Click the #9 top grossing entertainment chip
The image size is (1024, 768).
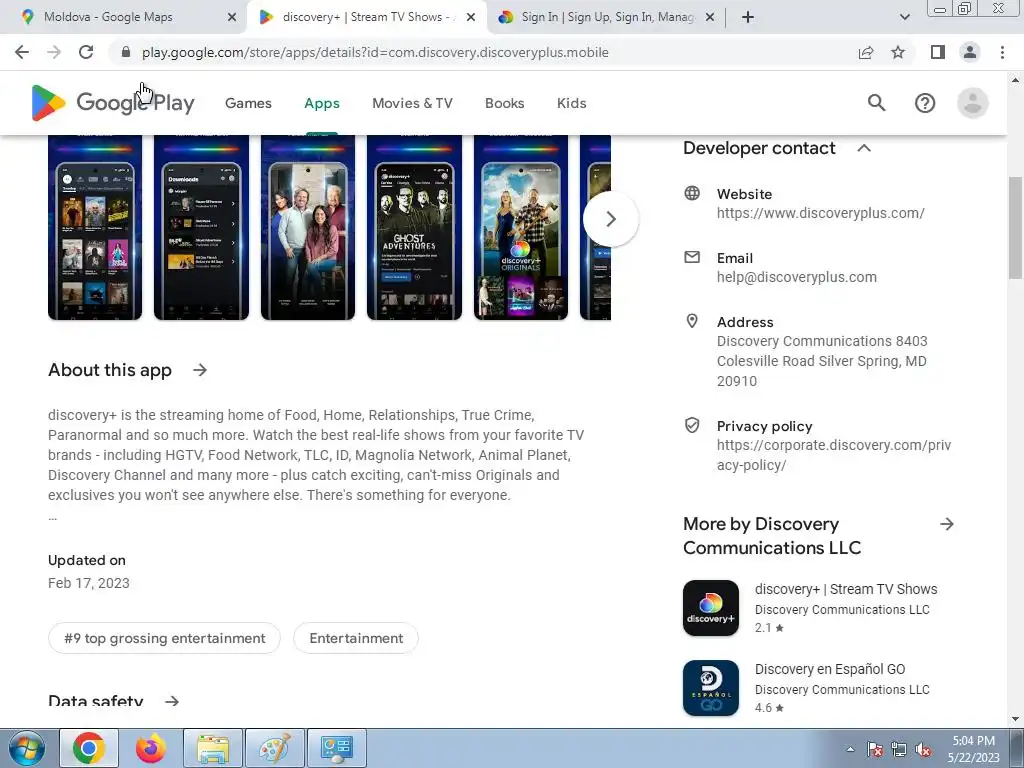(x=165, y=638)
